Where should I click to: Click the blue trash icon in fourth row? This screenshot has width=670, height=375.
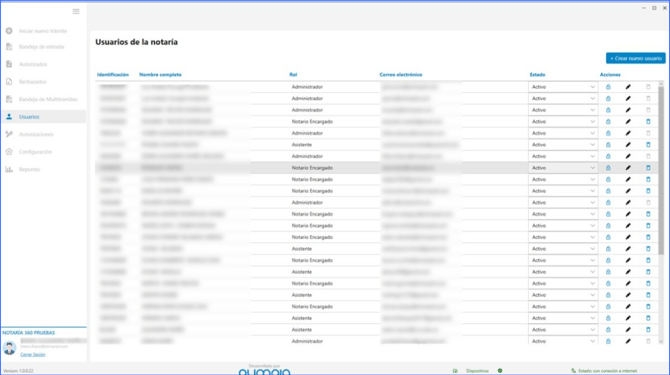[x=648, y=122]
